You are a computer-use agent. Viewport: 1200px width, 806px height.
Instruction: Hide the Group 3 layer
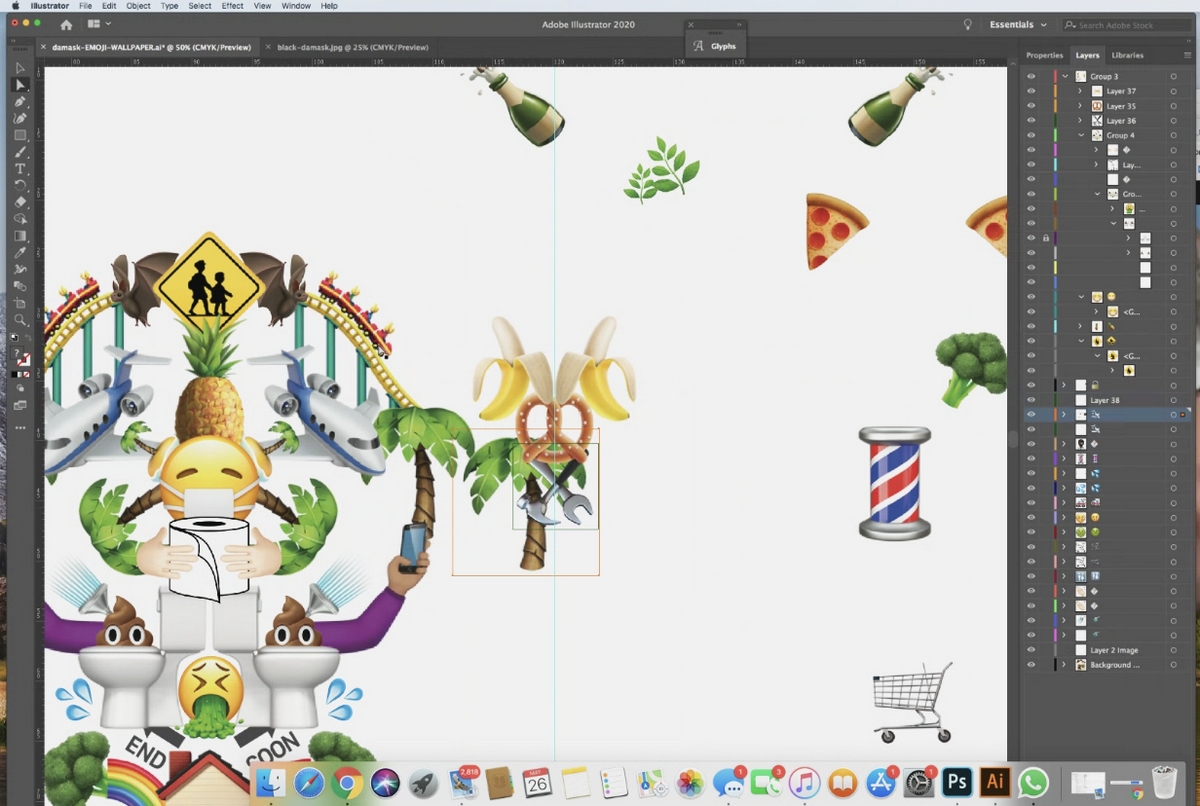(x=1031, y=76)
